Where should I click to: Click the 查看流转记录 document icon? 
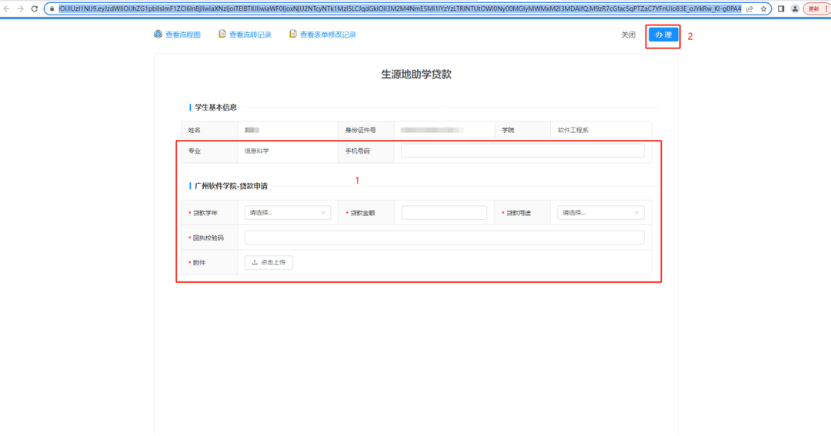pos(223,35)
